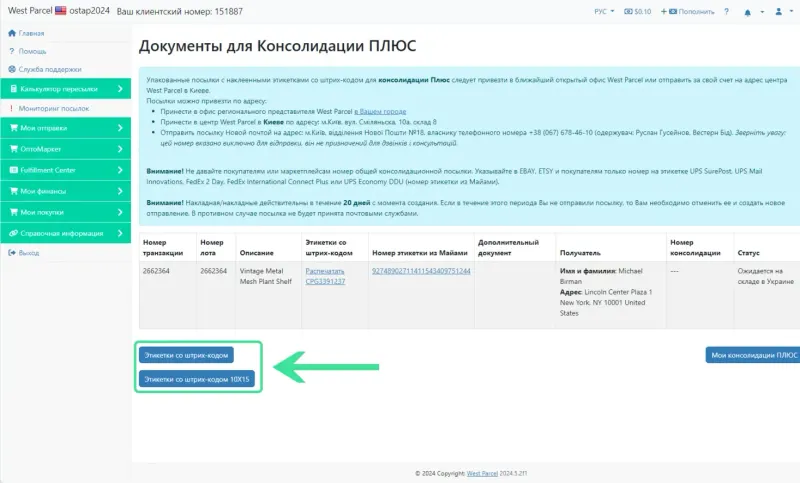800x483 pixels.
Task: Click the West Parcel logo text
Action: (x=30, y=10)
